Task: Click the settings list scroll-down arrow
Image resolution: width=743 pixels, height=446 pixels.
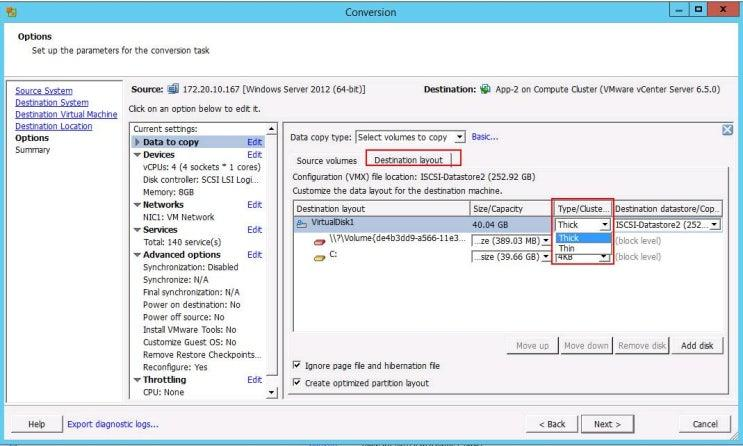Action: tap(271, 392)
